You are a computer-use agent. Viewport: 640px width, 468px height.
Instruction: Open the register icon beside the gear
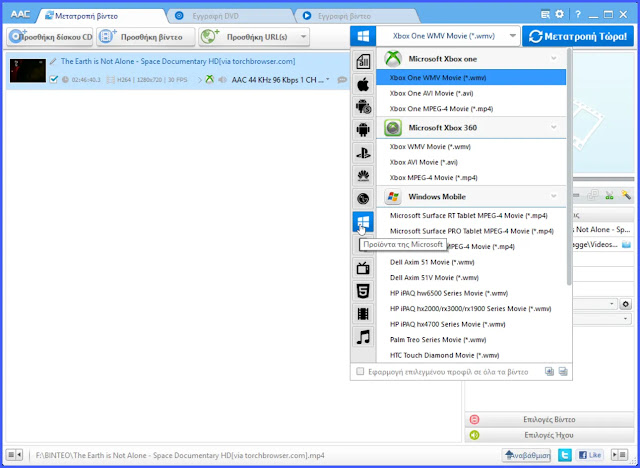(545, 15)
